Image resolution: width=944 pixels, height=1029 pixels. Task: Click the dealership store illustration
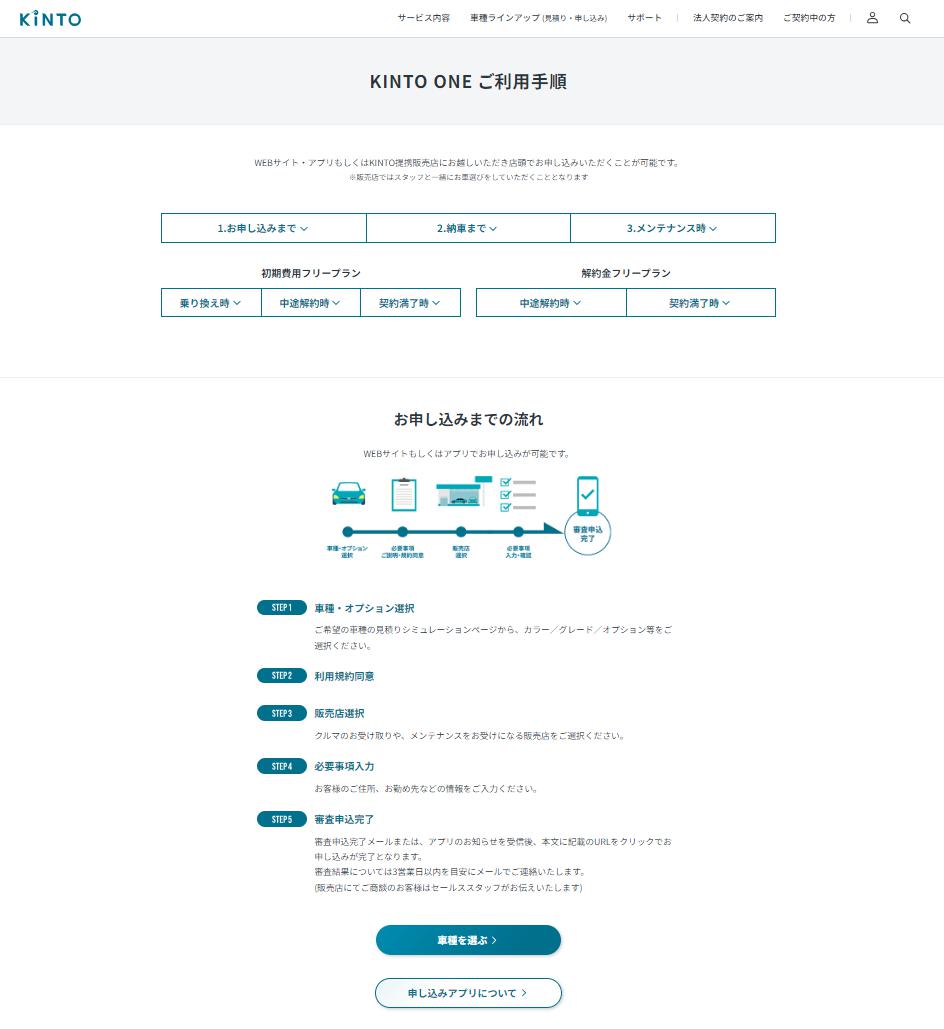pyautogui.click(x=461, y=494)
